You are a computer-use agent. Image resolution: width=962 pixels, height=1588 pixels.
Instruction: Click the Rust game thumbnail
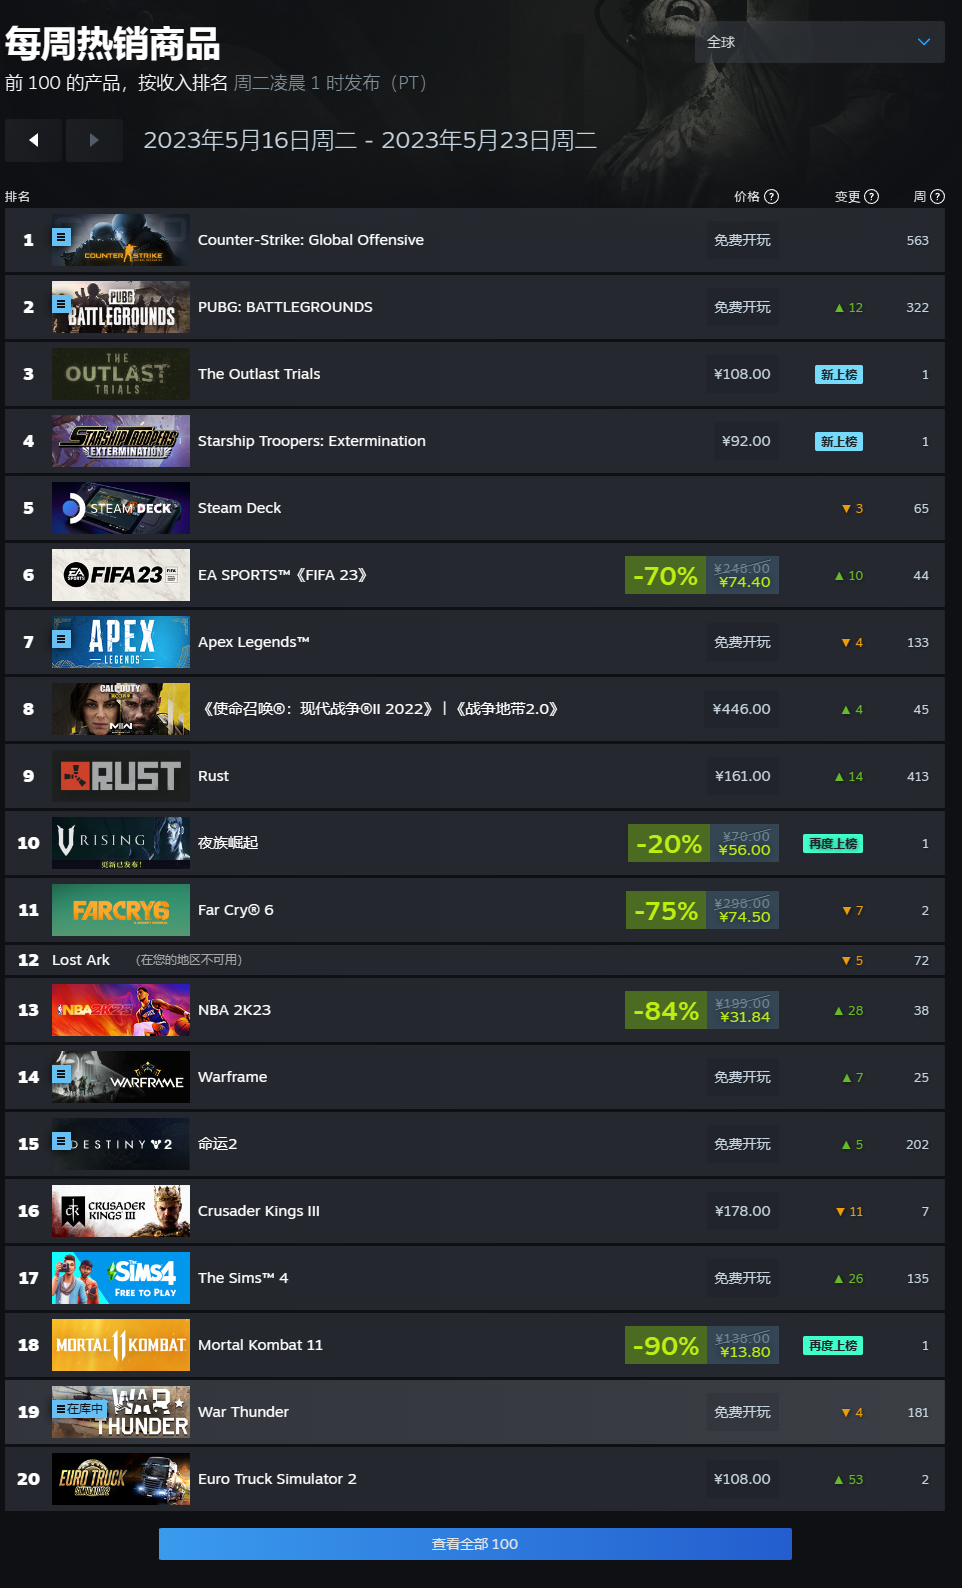(121, 776)
